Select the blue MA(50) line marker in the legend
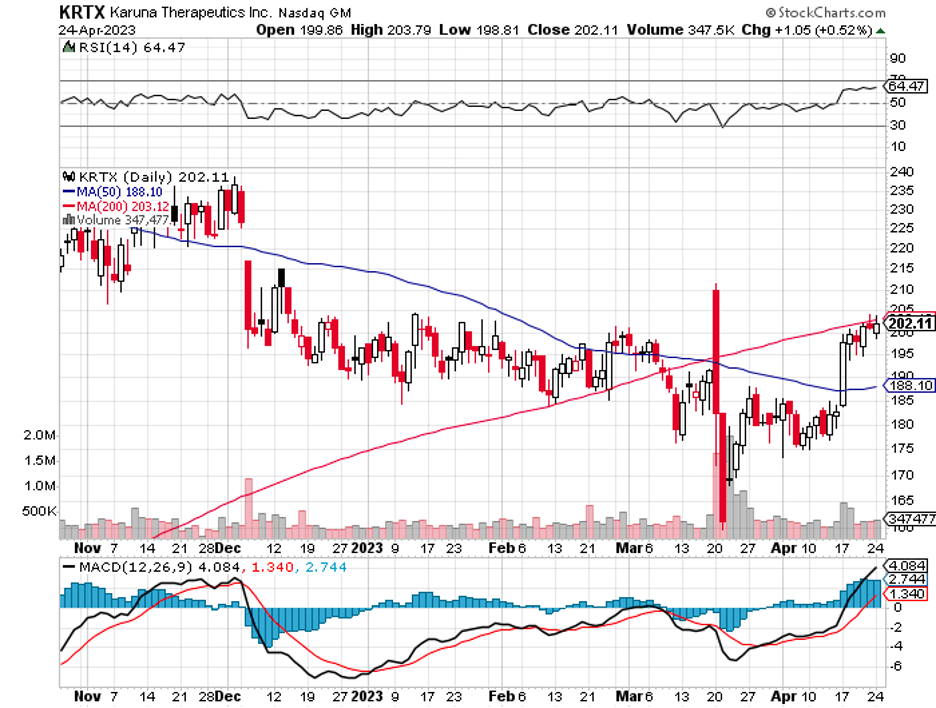The image size is (936, 708). pos(69,192)
